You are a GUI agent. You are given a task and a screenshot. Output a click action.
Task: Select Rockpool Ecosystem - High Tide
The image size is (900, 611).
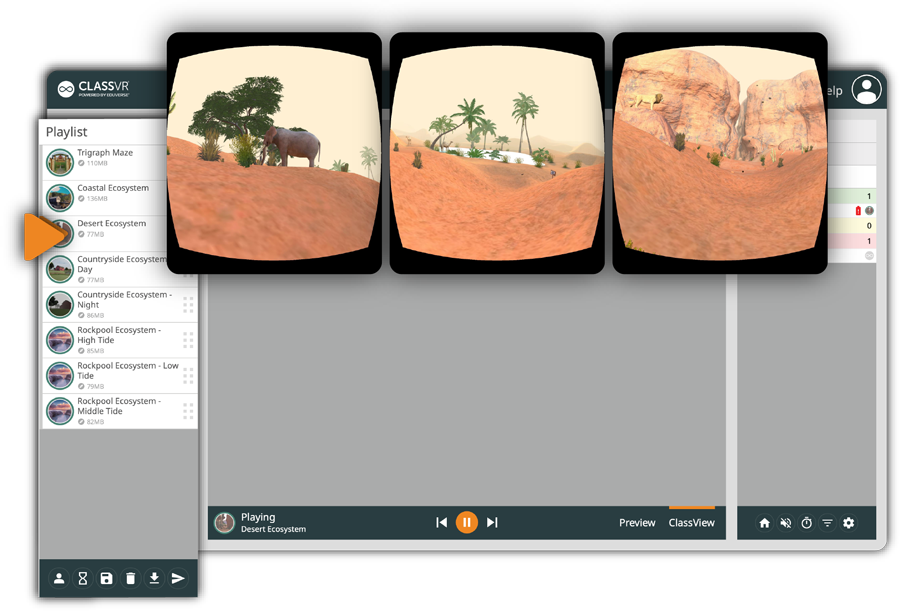119,340
